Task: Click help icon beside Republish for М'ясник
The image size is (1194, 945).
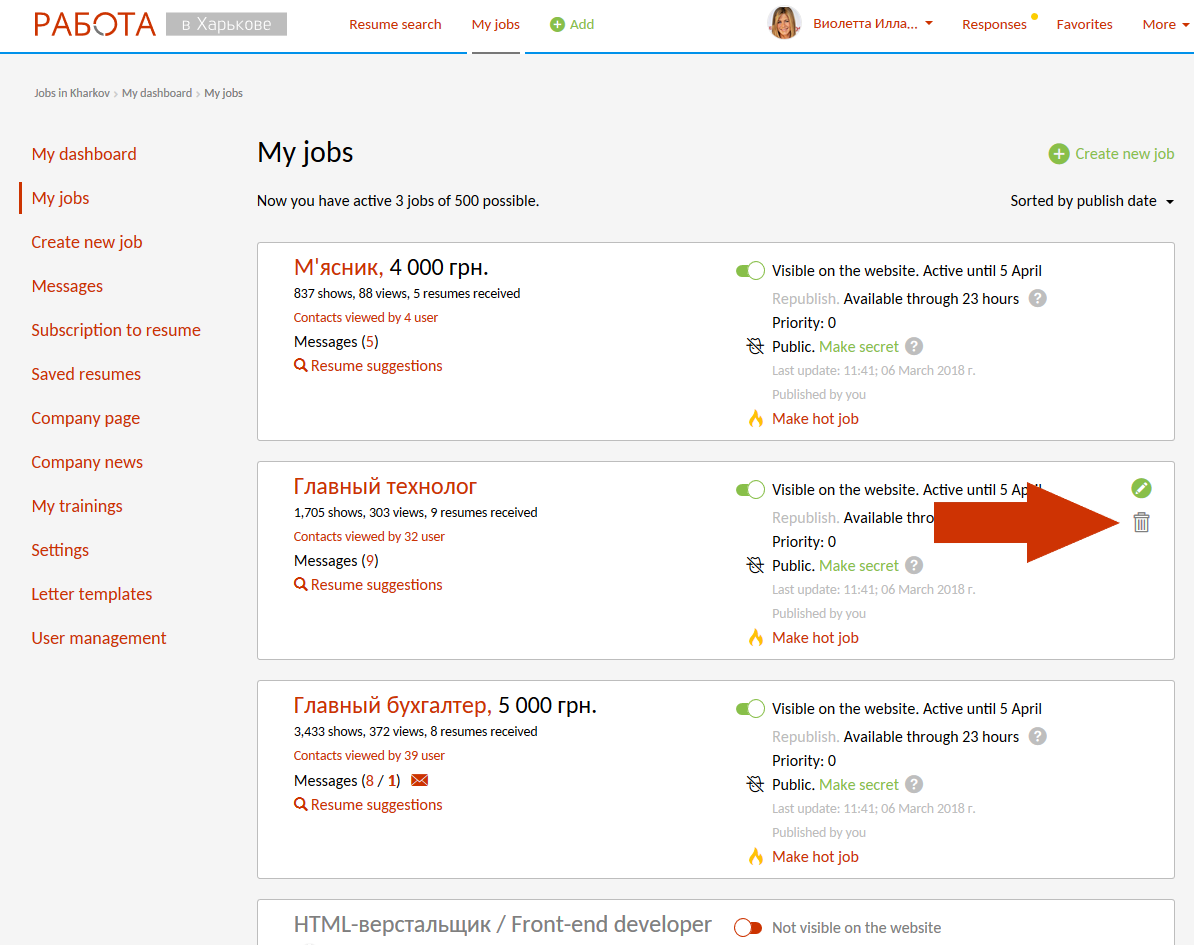Action: pyautogui.click(x=1037, y=298)
